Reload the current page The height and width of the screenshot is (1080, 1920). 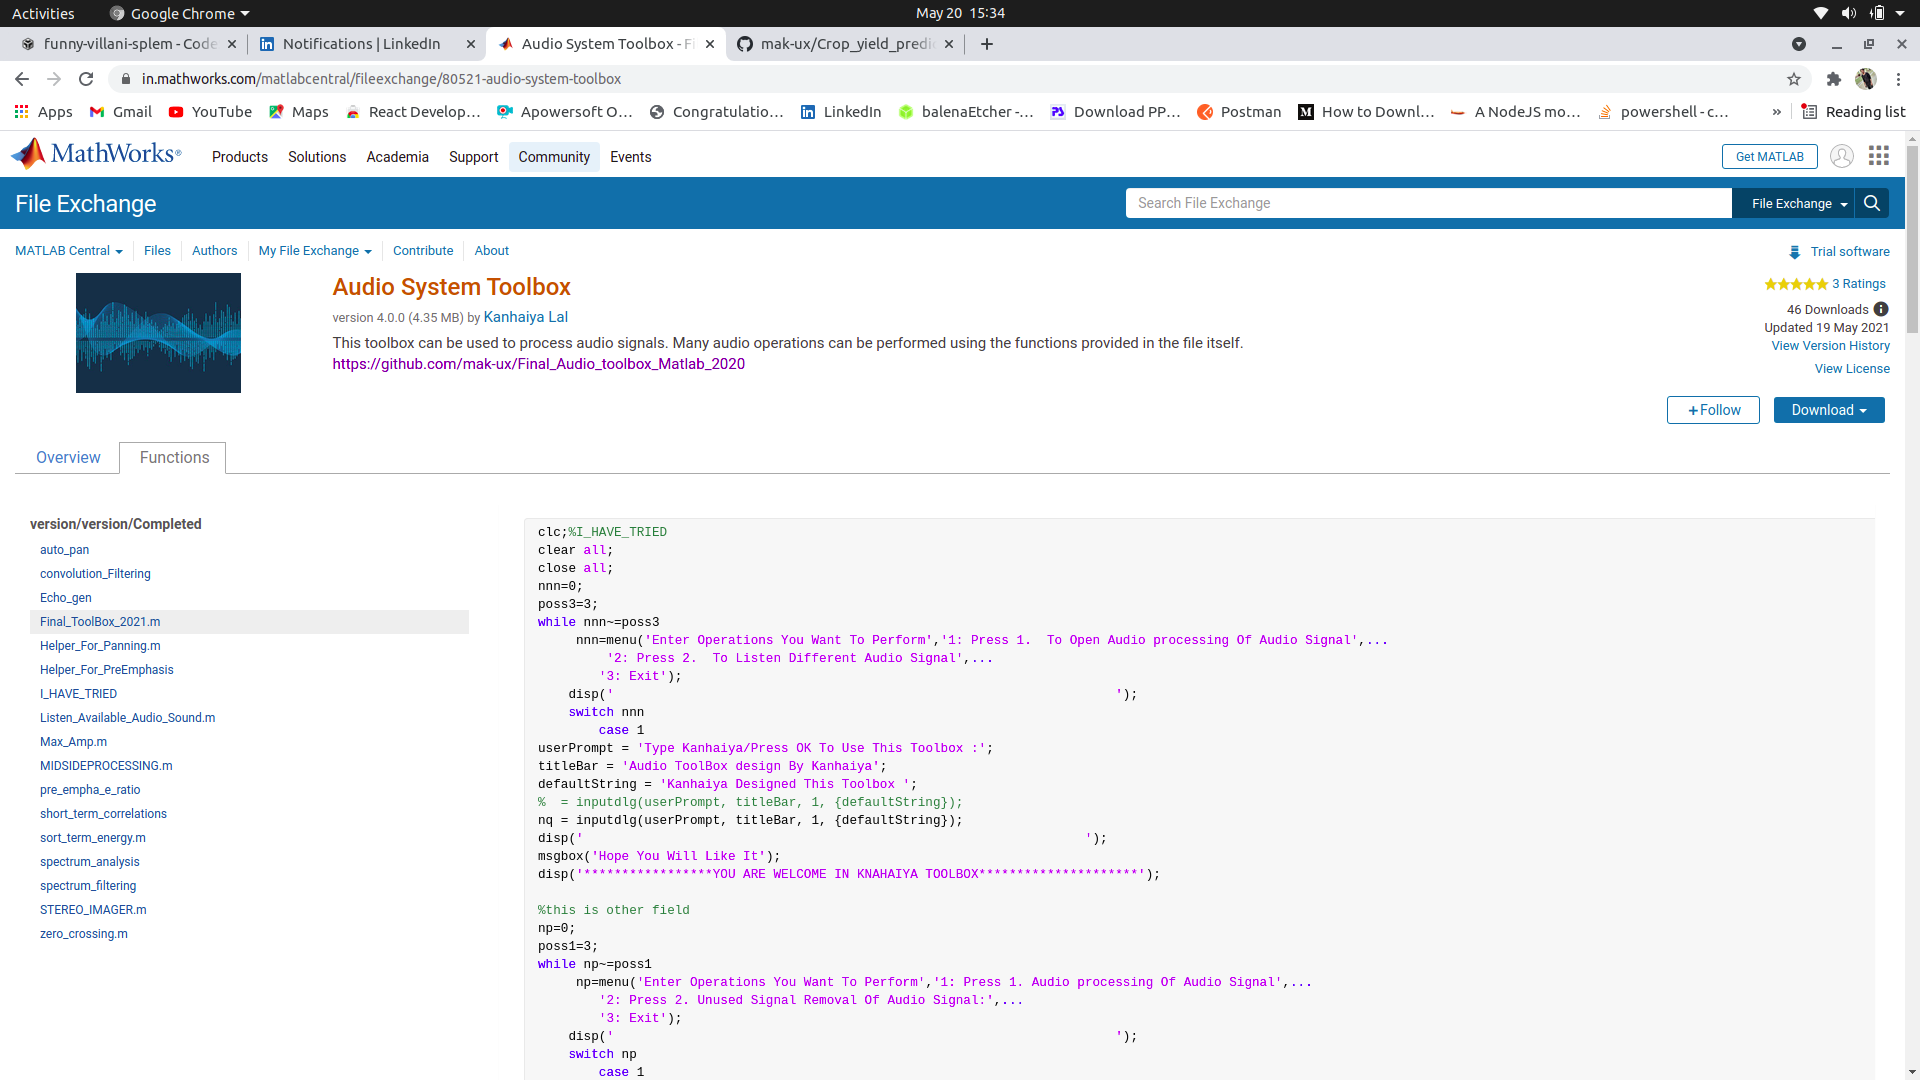tap(86, 79)
